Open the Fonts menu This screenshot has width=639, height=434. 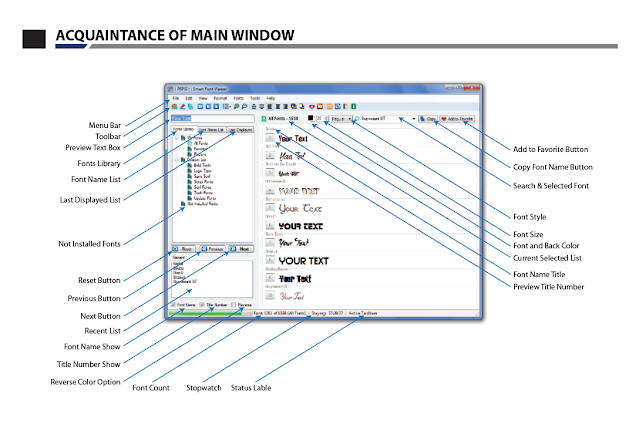pos(239,98)
